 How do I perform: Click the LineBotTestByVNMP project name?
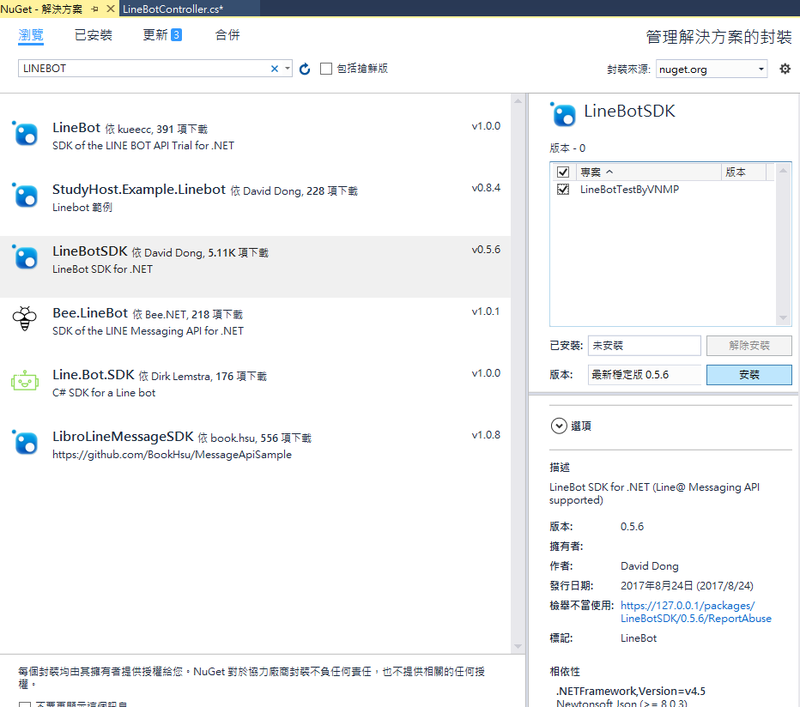click(629, 189)
